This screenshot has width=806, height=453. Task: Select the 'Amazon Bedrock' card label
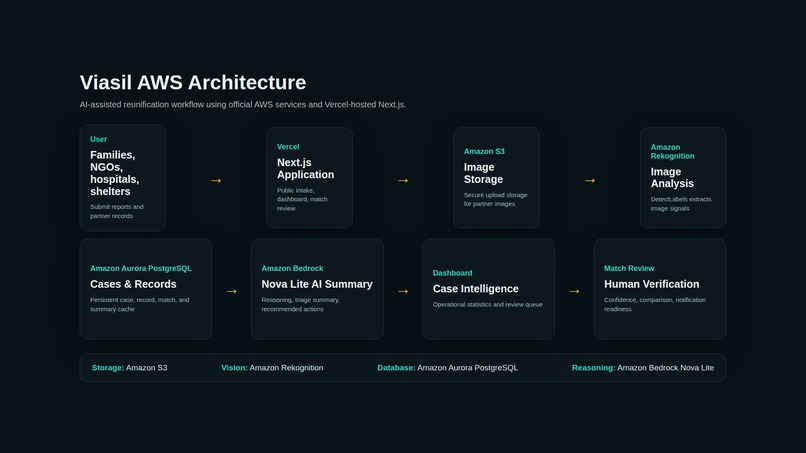(292, 268)
